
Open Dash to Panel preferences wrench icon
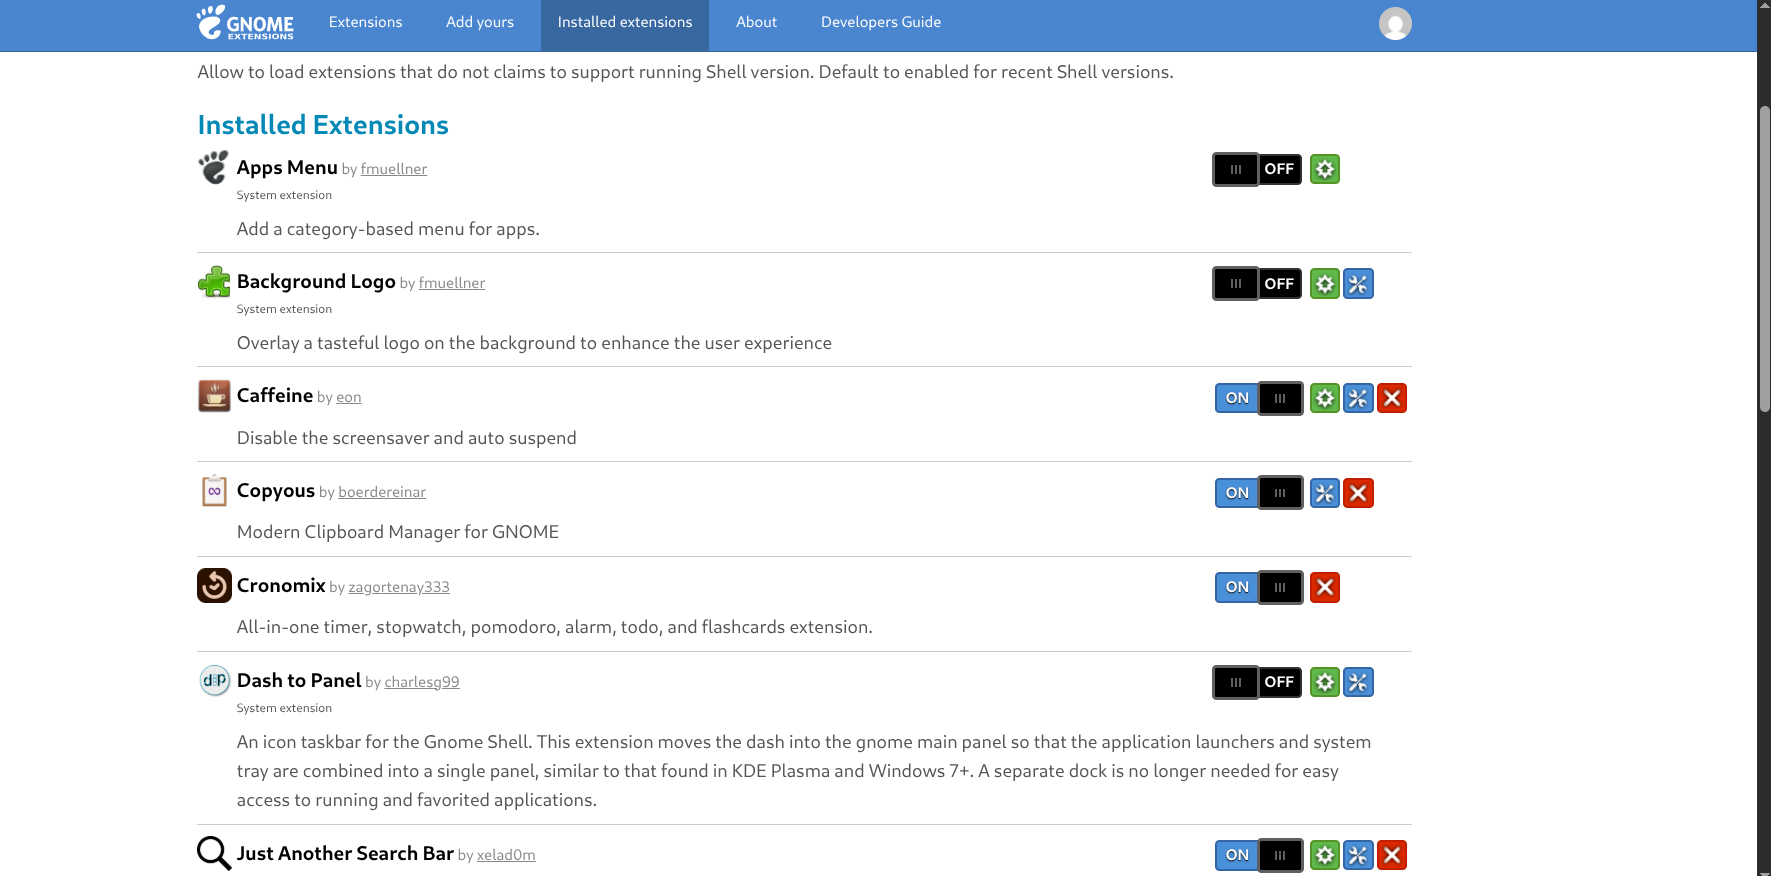pos(1358,682)
